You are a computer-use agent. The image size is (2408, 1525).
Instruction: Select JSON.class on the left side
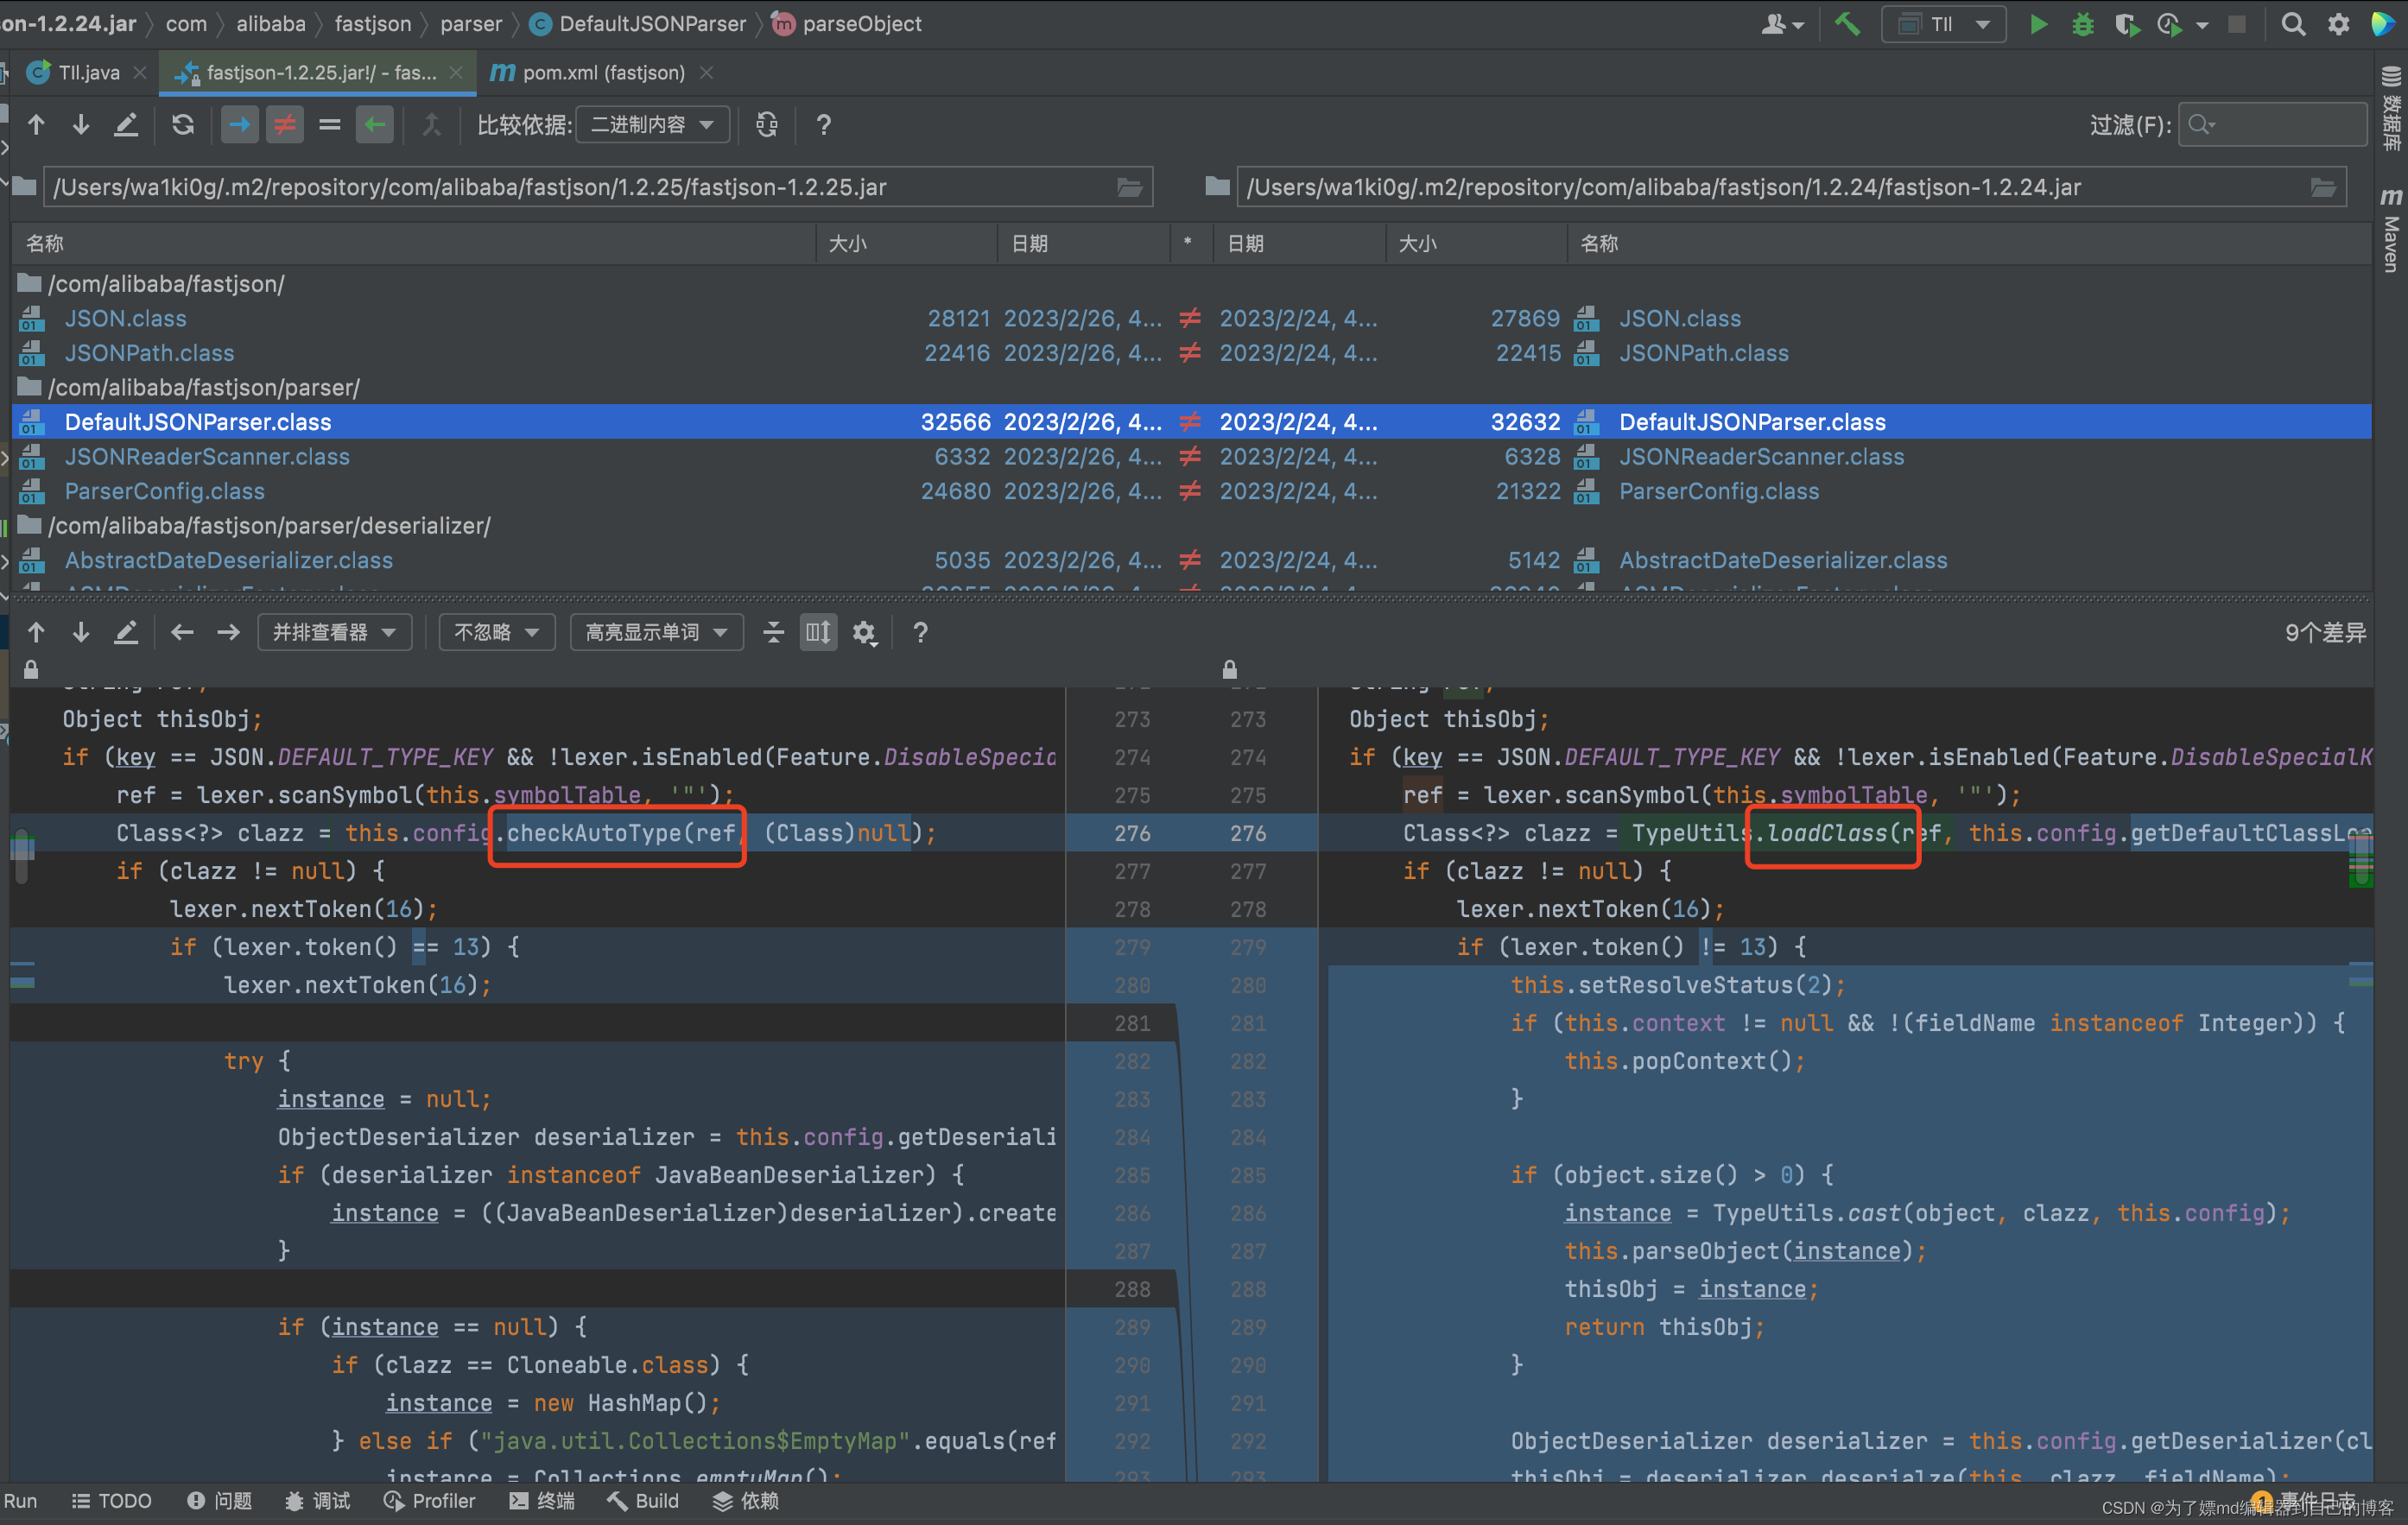pyautogui.click(x=125, y=318)
